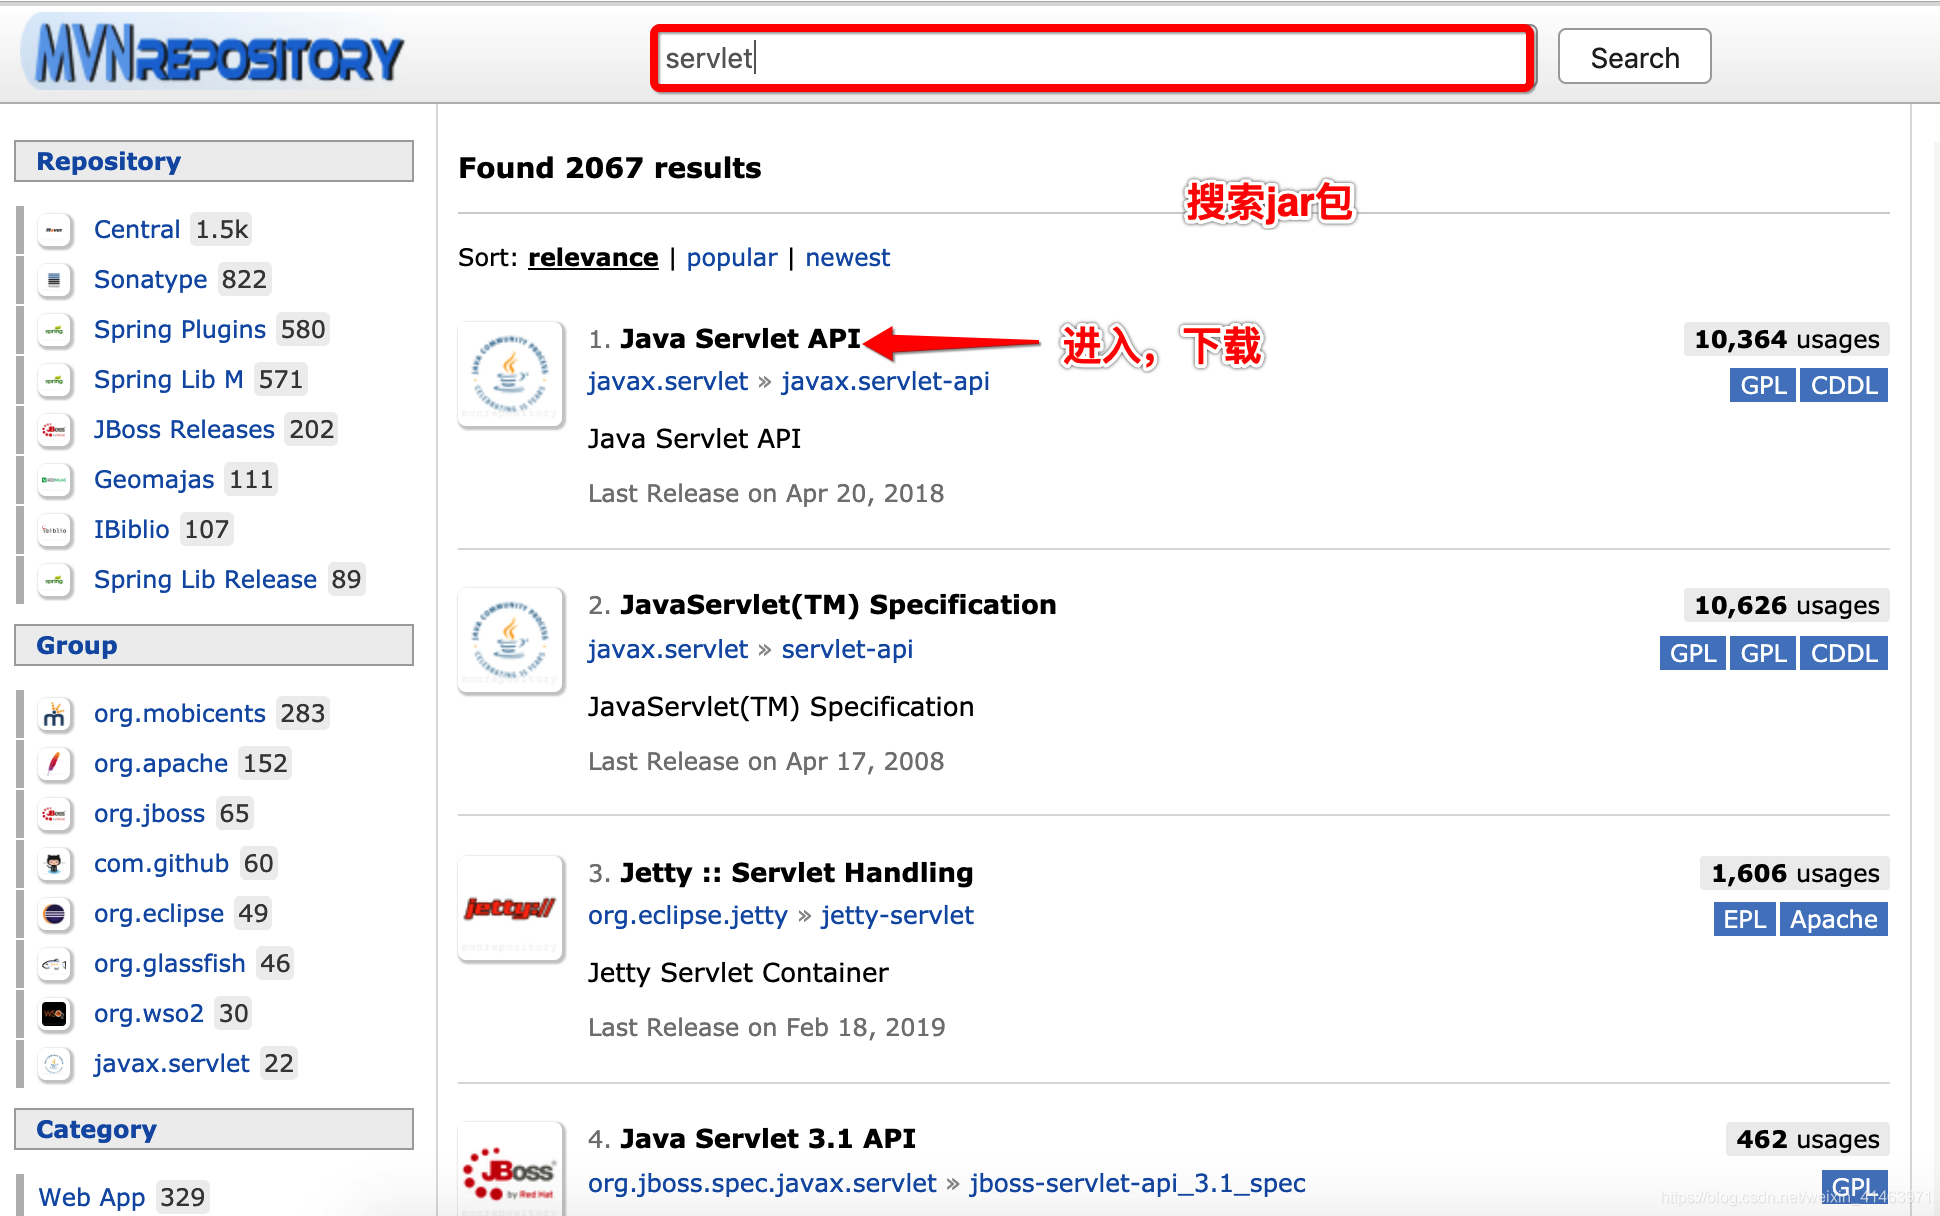The image size is (1940, 1216).
Task: Click the com.github octocat icon
Action: pos(55,864)
